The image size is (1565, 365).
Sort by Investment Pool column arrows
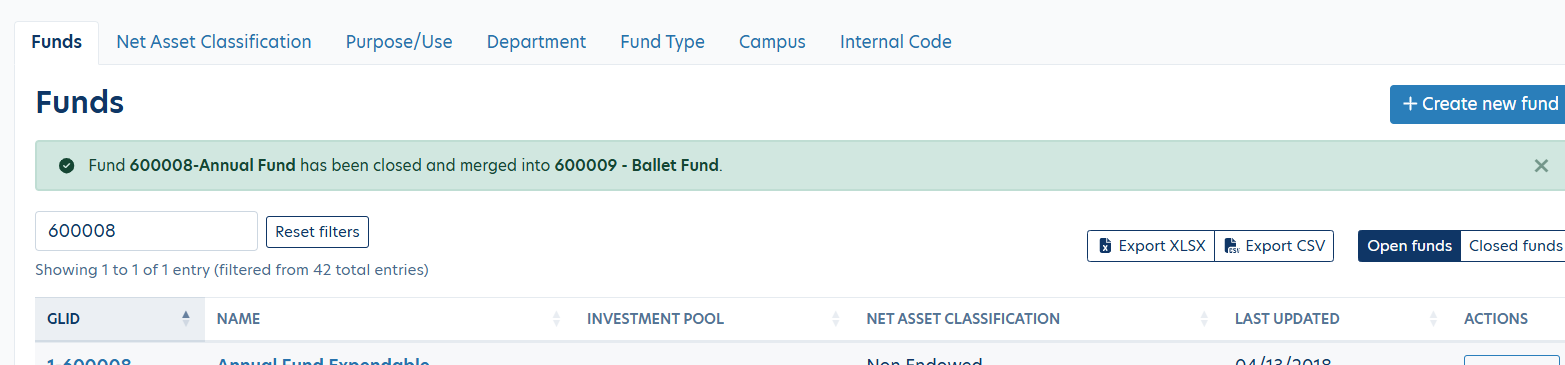[836, 319]
